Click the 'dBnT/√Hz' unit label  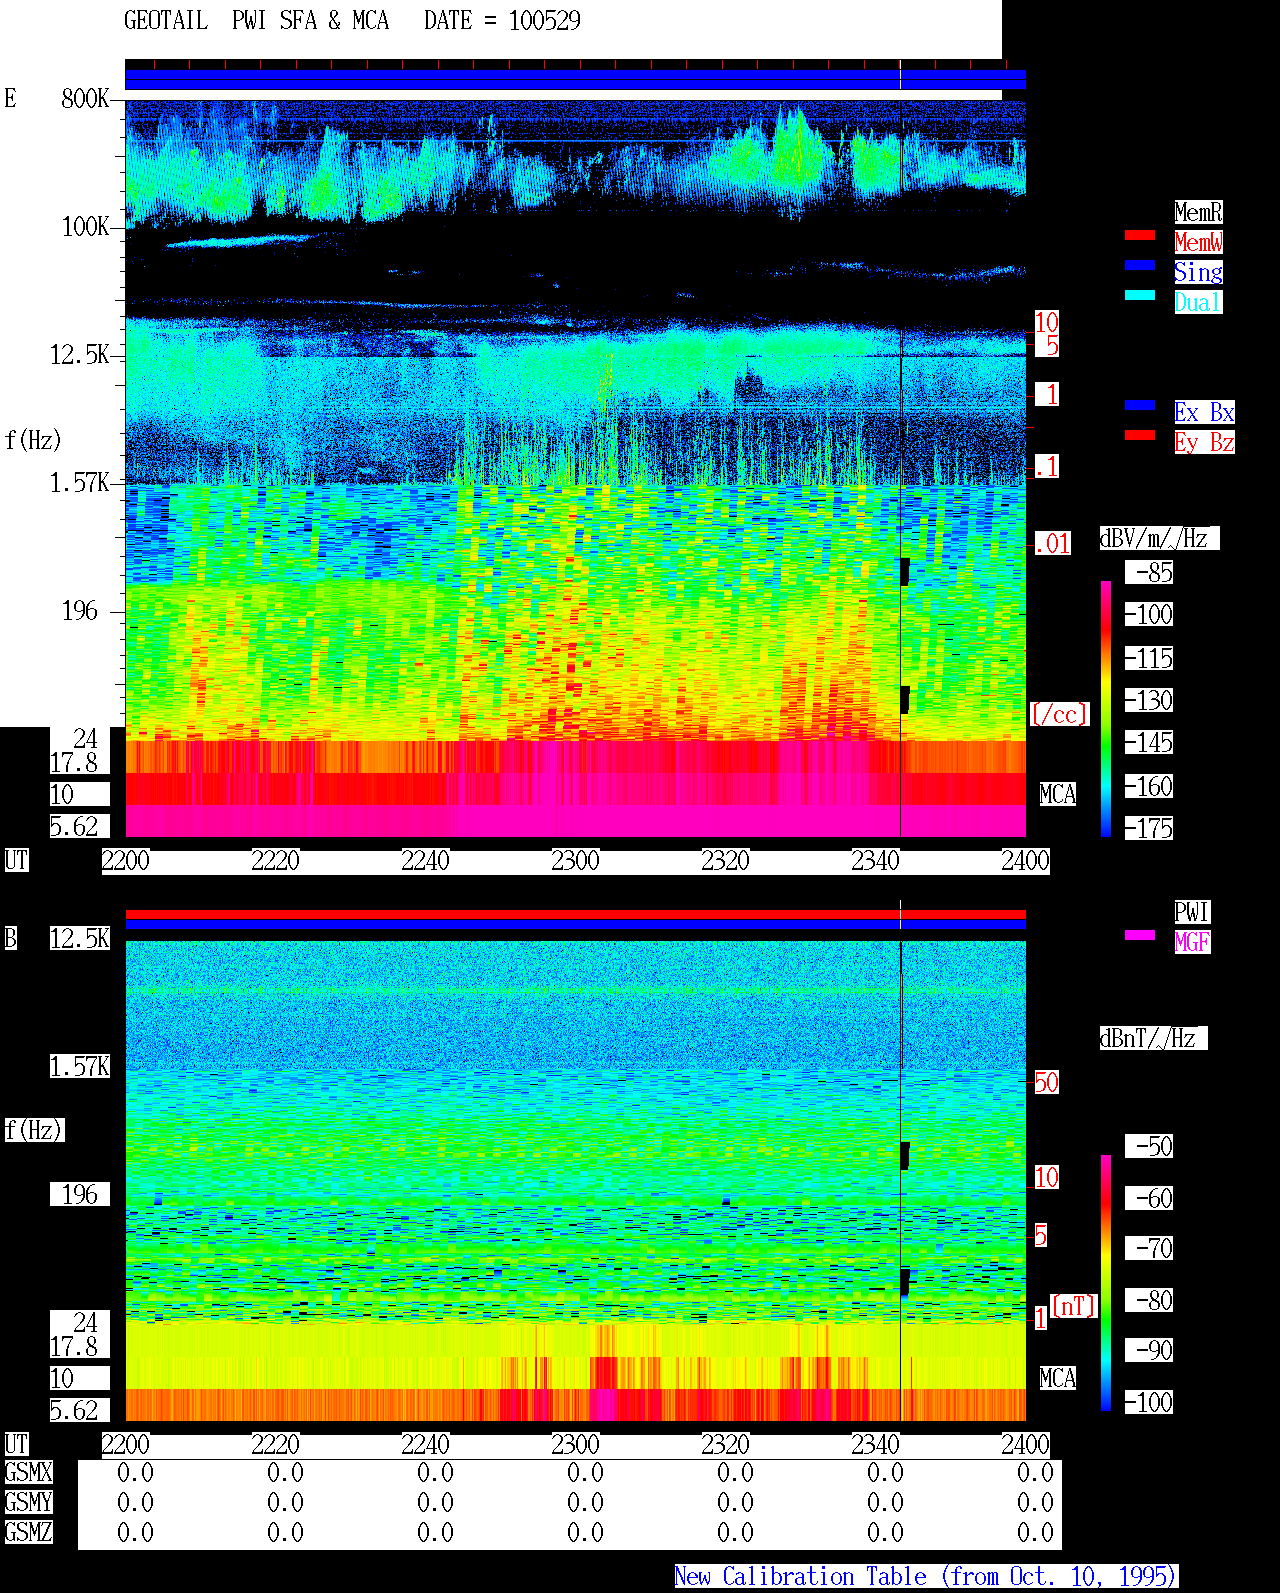point(1153,1038)
